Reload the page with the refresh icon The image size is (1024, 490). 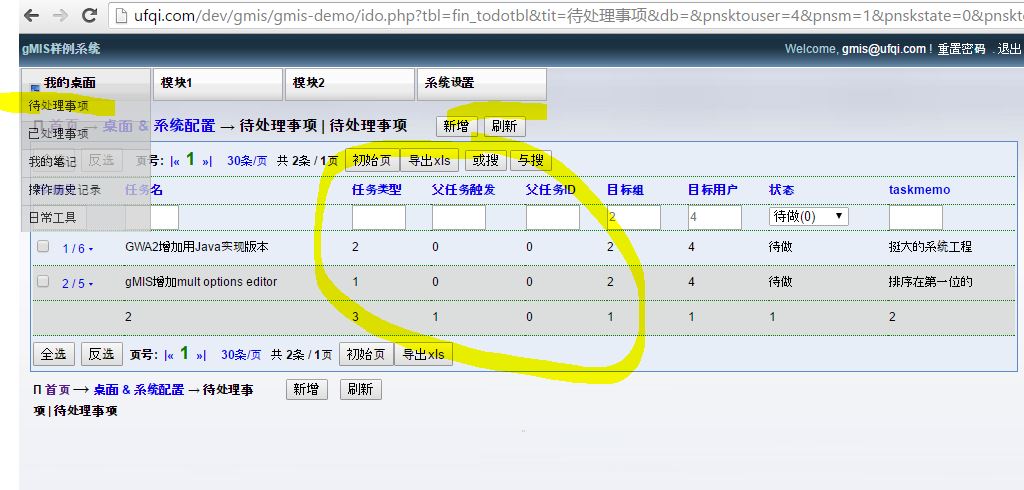[x=89, y=16]
